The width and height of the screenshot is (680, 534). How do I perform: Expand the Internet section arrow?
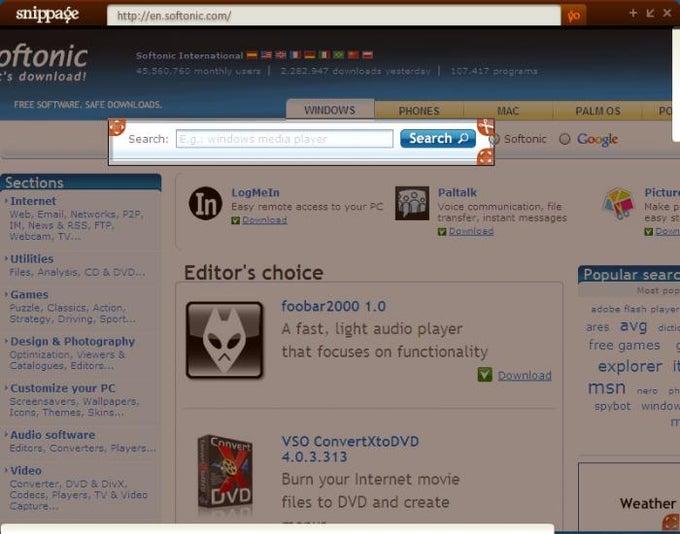[6, 201]
